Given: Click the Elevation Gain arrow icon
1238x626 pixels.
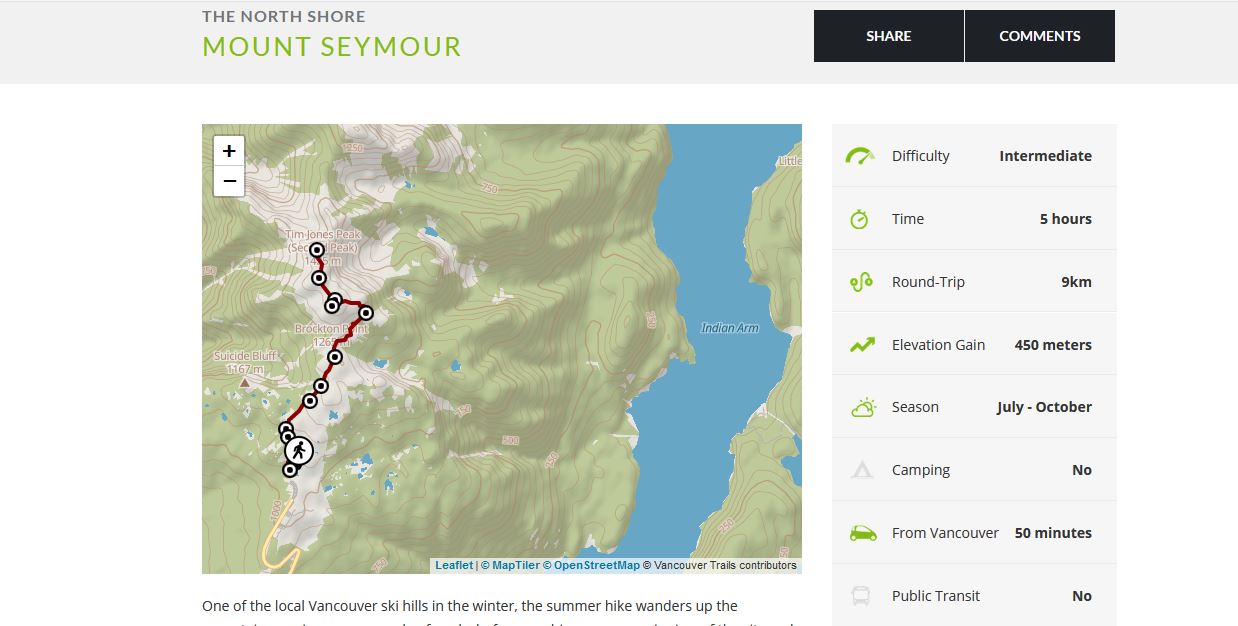Looking at the screenshot, I should (x=862, y=345).
